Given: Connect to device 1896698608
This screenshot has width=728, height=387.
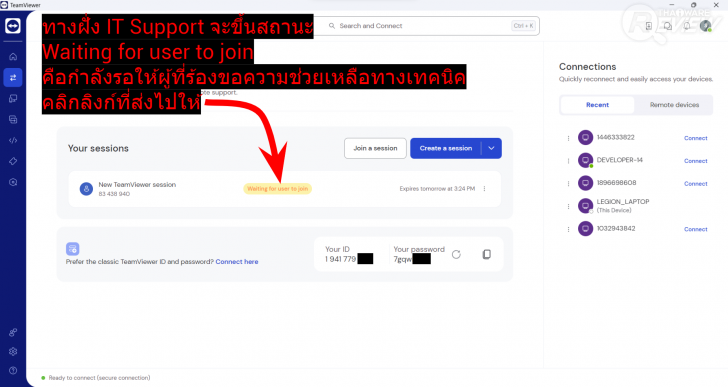Looking at the screenshot, I should 696,184.
